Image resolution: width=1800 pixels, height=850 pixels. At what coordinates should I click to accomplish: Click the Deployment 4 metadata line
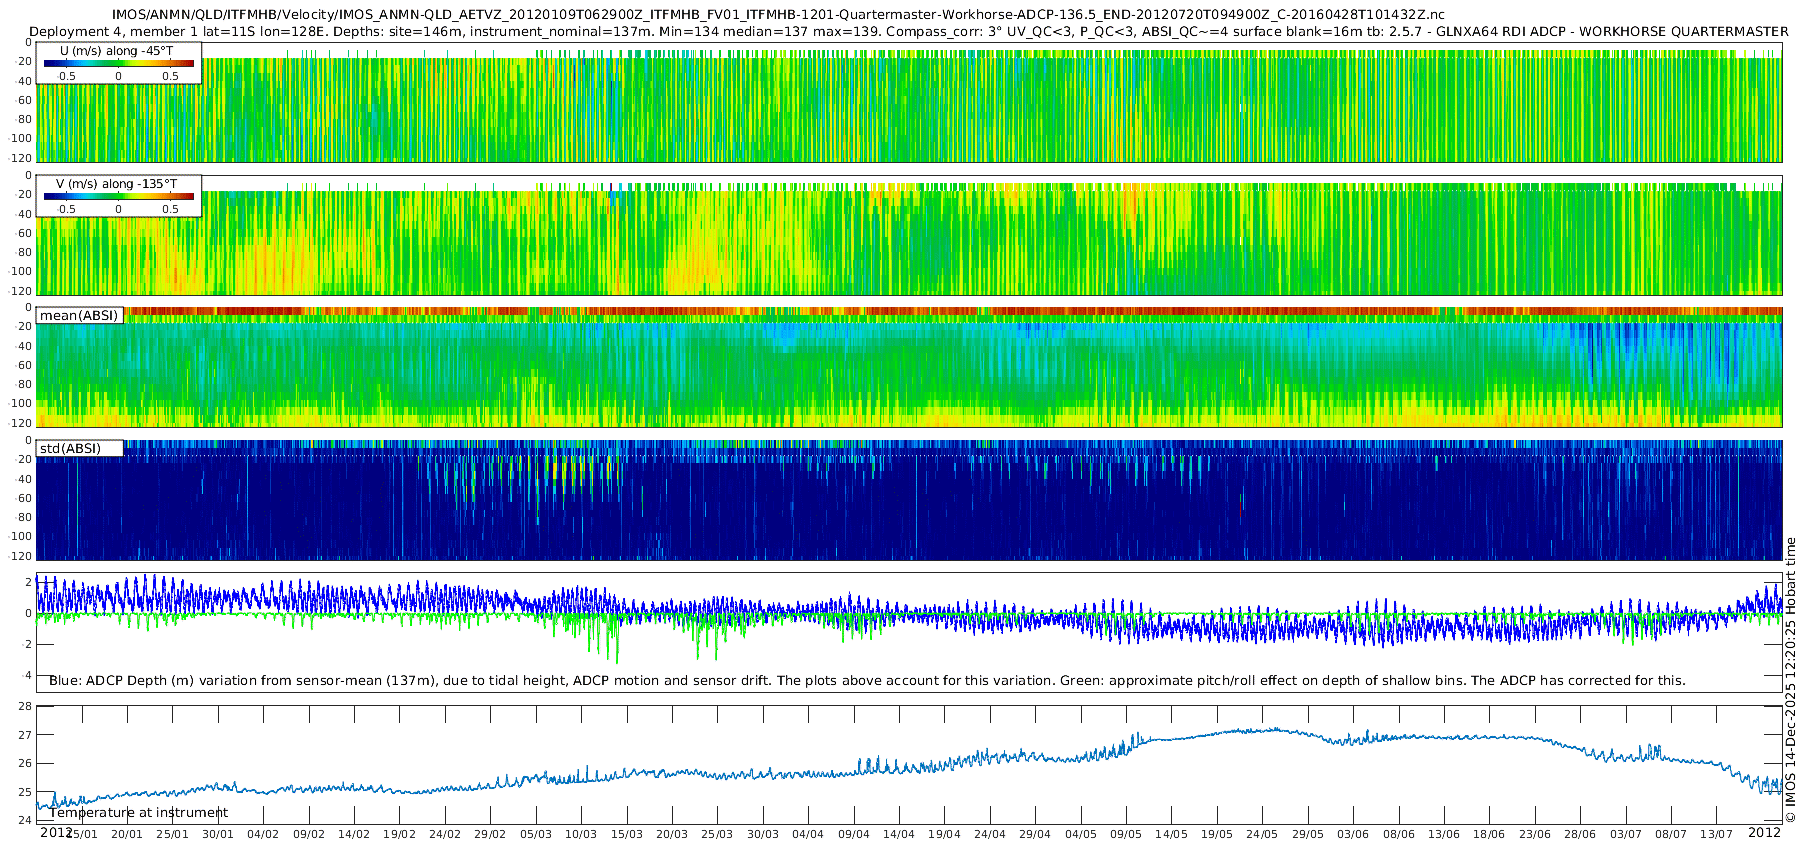pos(908,31)
